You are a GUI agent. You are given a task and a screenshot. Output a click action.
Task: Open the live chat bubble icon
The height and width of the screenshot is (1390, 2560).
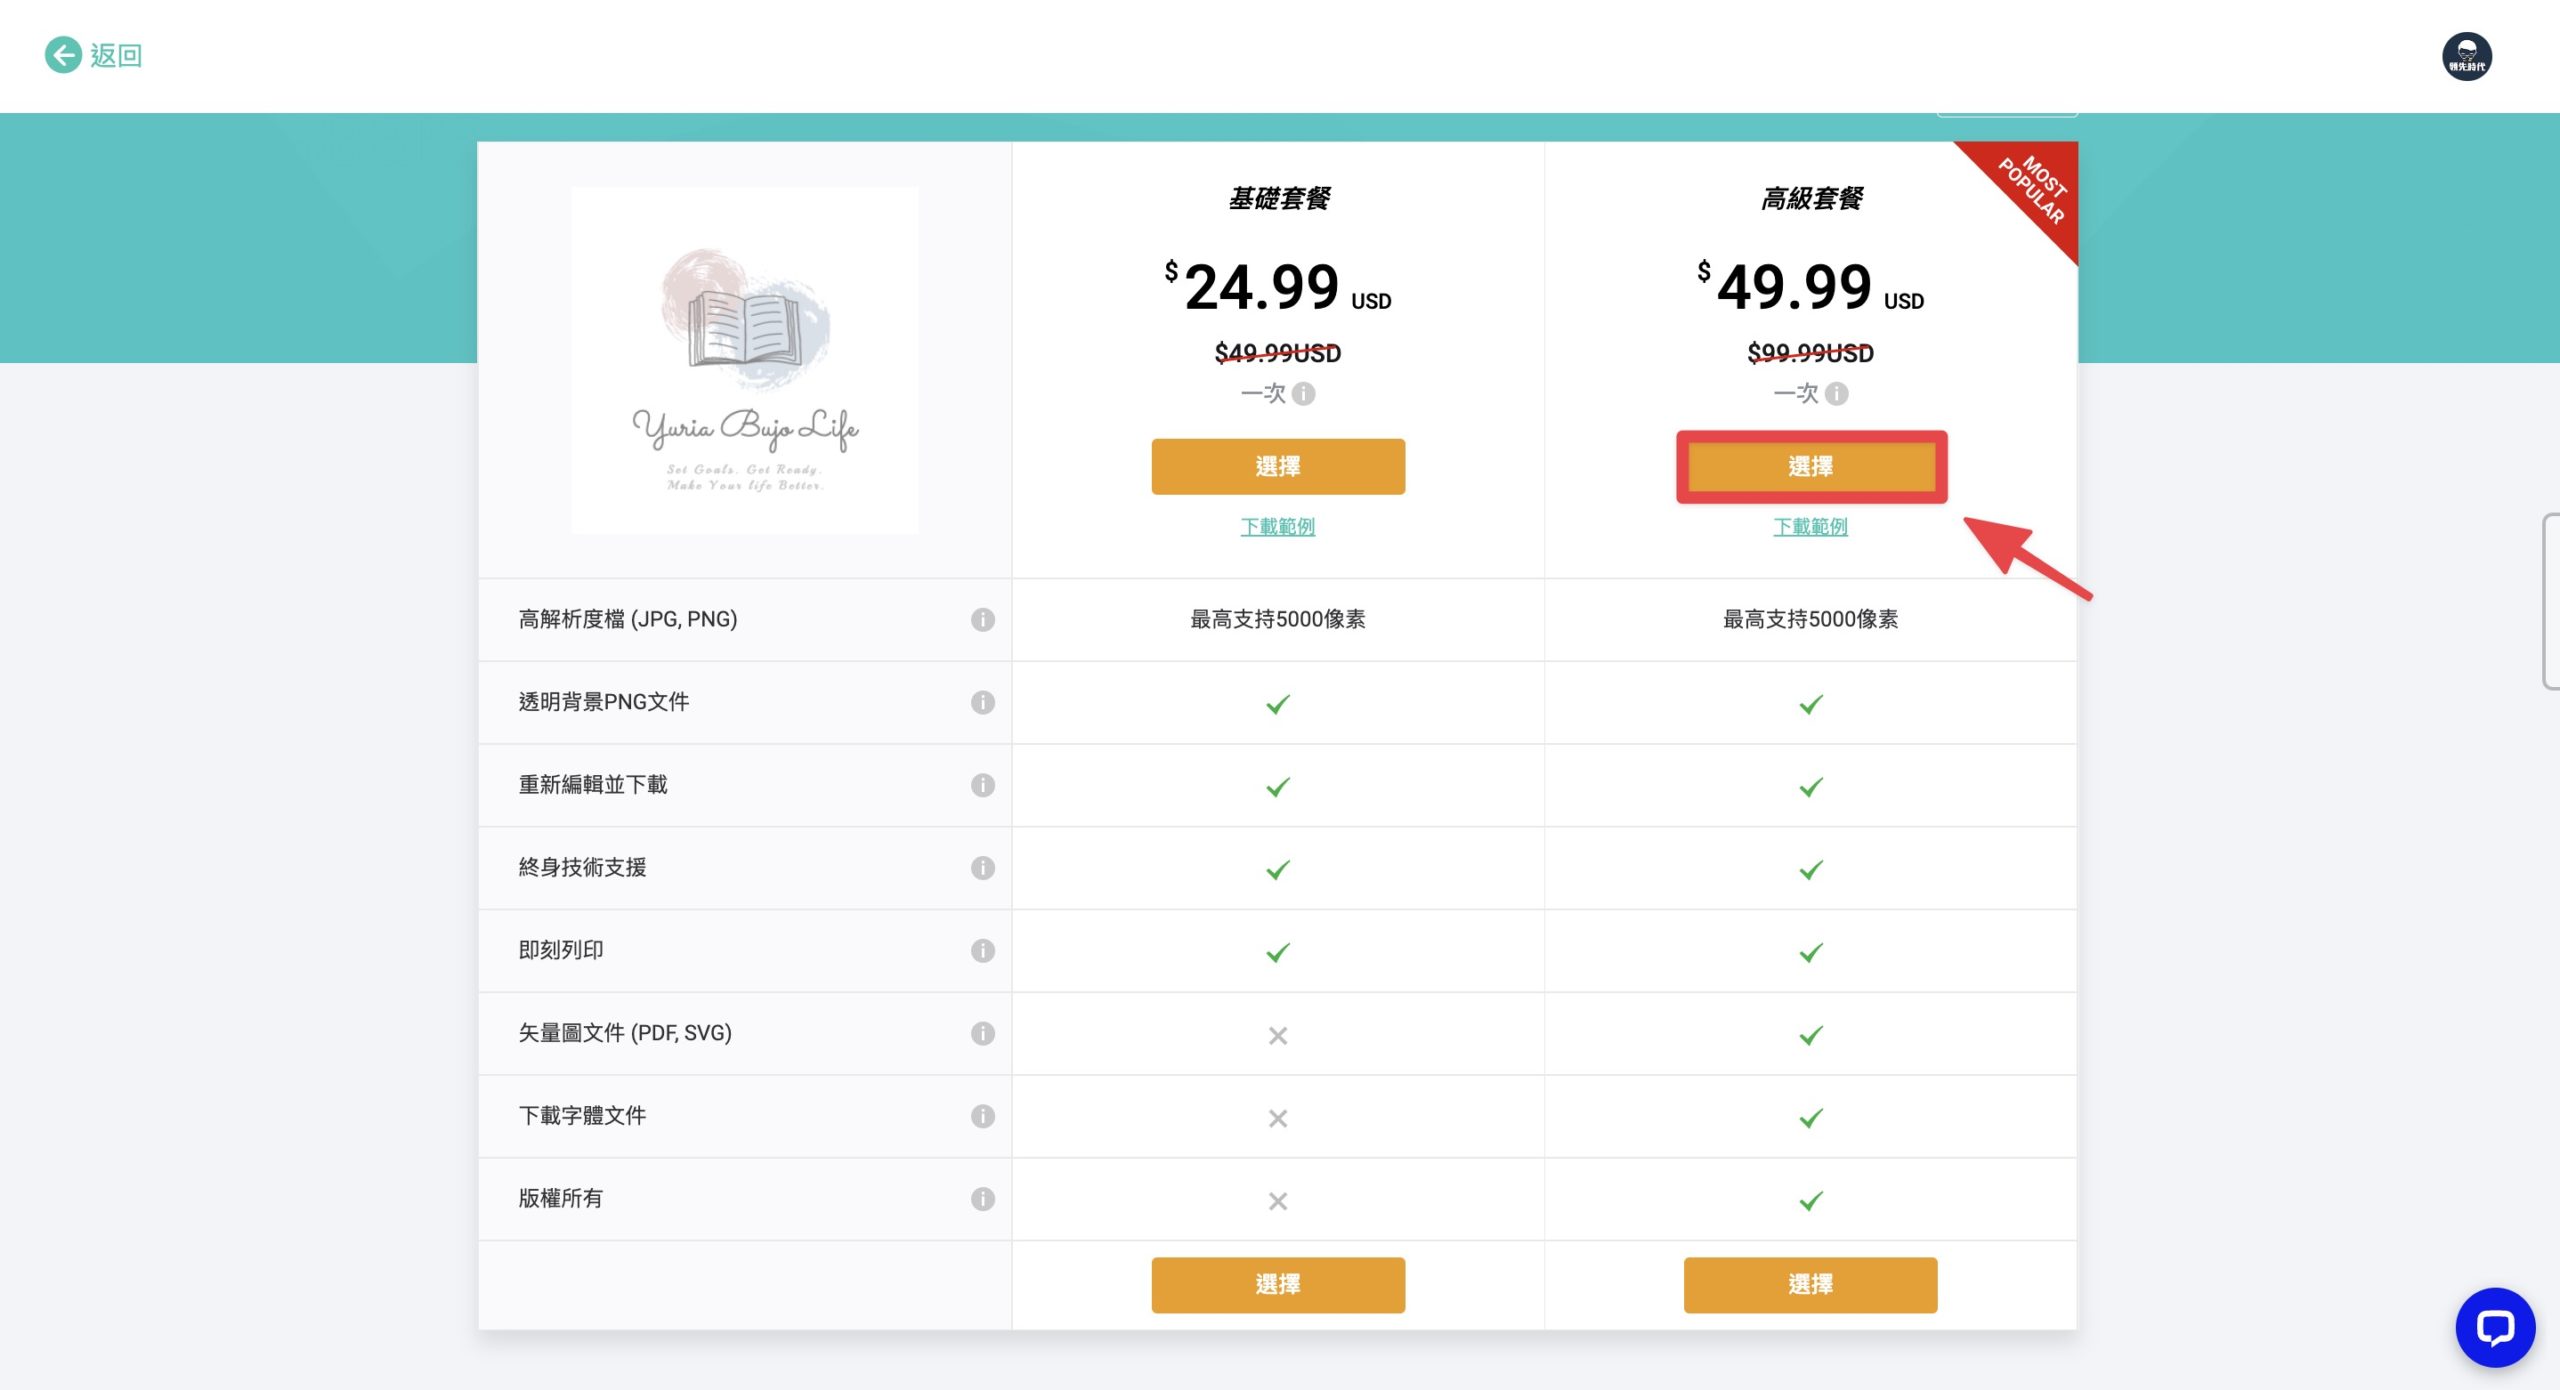2494,1327
